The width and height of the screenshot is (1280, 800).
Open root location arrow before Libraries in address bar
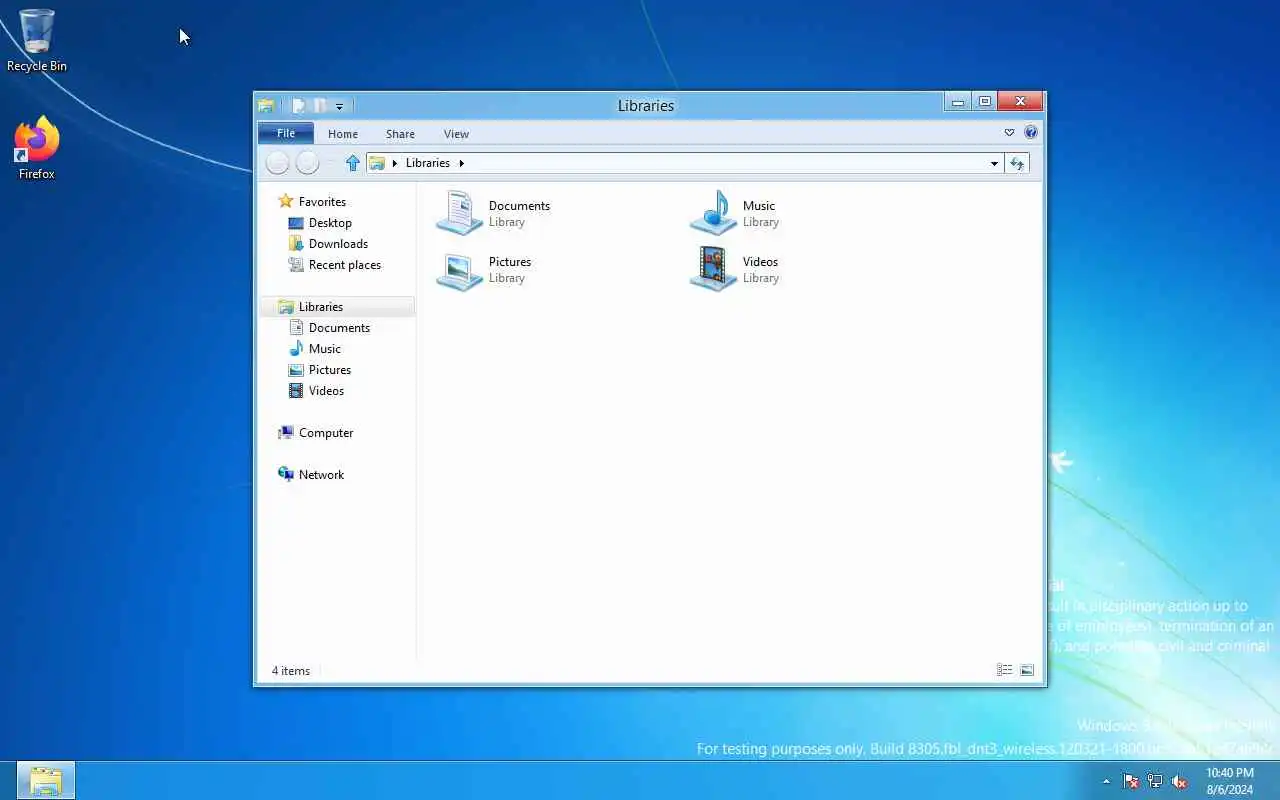(395, 163)
